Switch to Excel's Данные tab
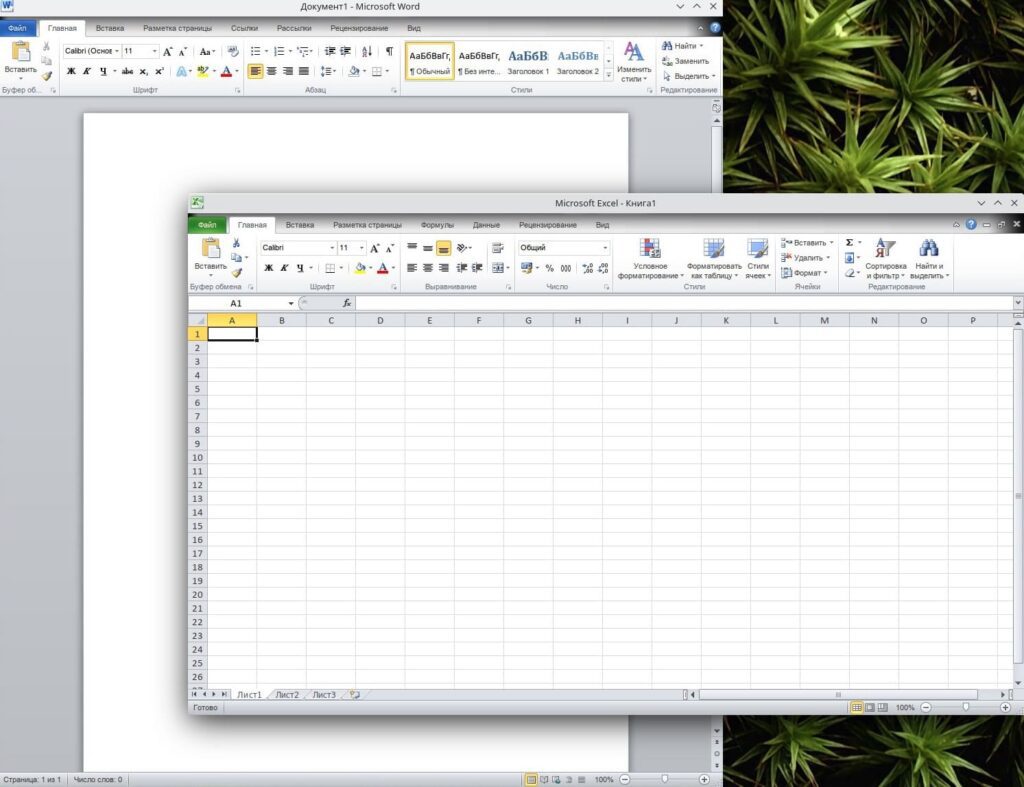This screenshot has height=787, width=1024. pos(486,225)
